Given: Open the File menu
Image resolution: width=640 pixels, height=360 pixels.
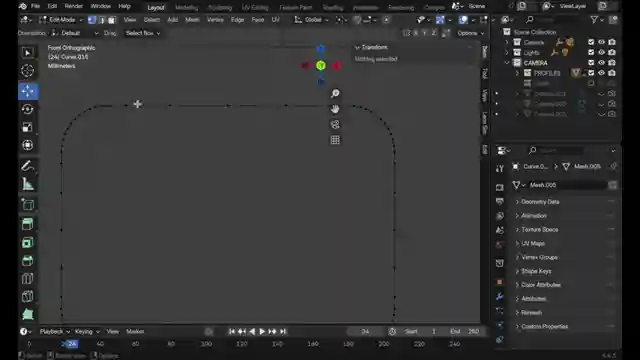Looking at the screenshot, I should click(x=36, y=6).
